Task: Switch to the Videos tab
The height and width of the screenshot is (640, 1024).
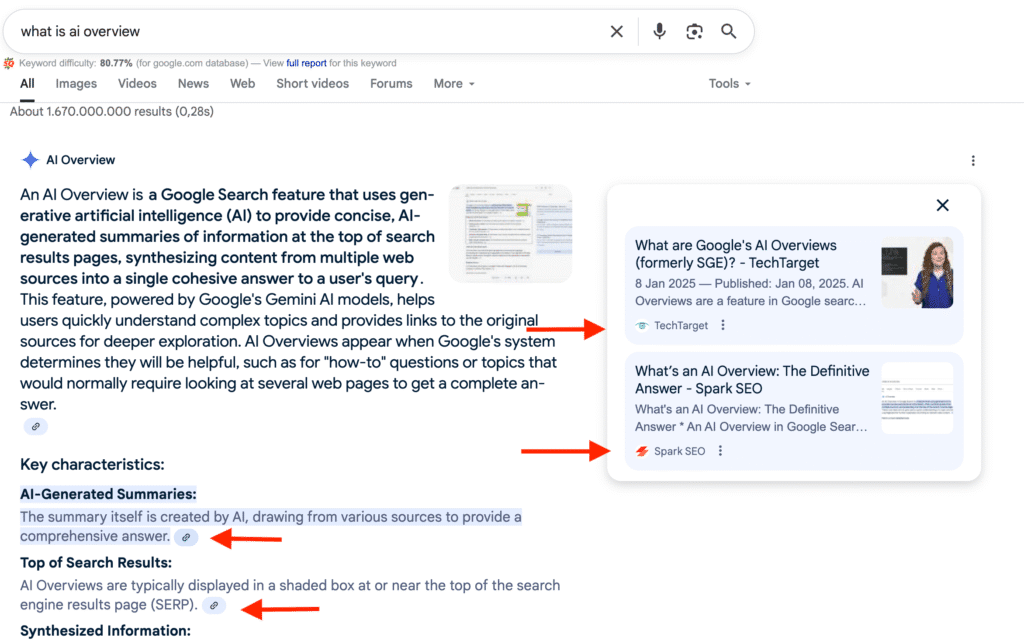Action: coord(137,84)
